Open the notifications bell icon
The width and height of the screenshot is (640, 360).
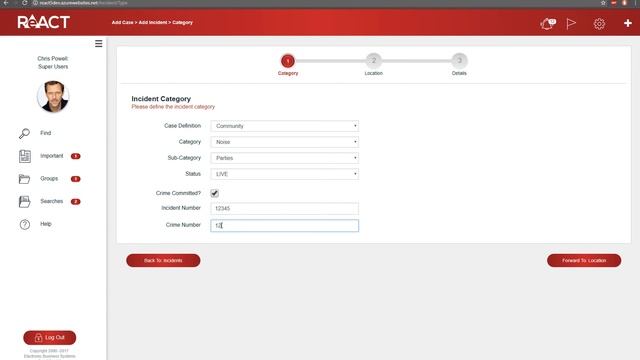click(x=547, y=24)
